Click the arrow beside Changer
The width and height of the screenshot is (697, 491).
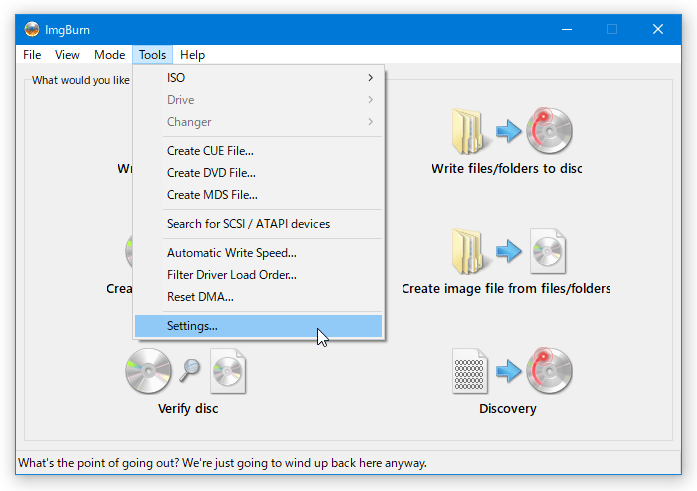[370, 122]
